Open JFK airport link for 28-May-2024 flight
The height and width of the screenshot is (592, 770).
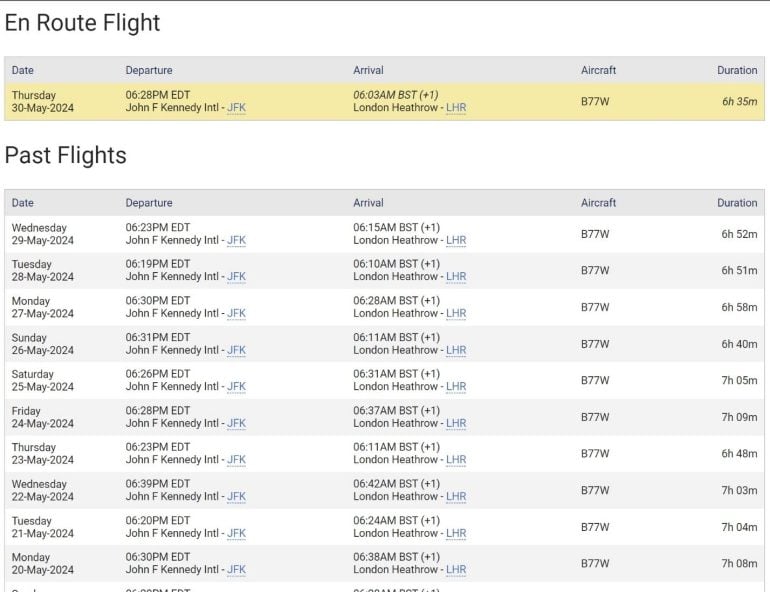point(236,277)
